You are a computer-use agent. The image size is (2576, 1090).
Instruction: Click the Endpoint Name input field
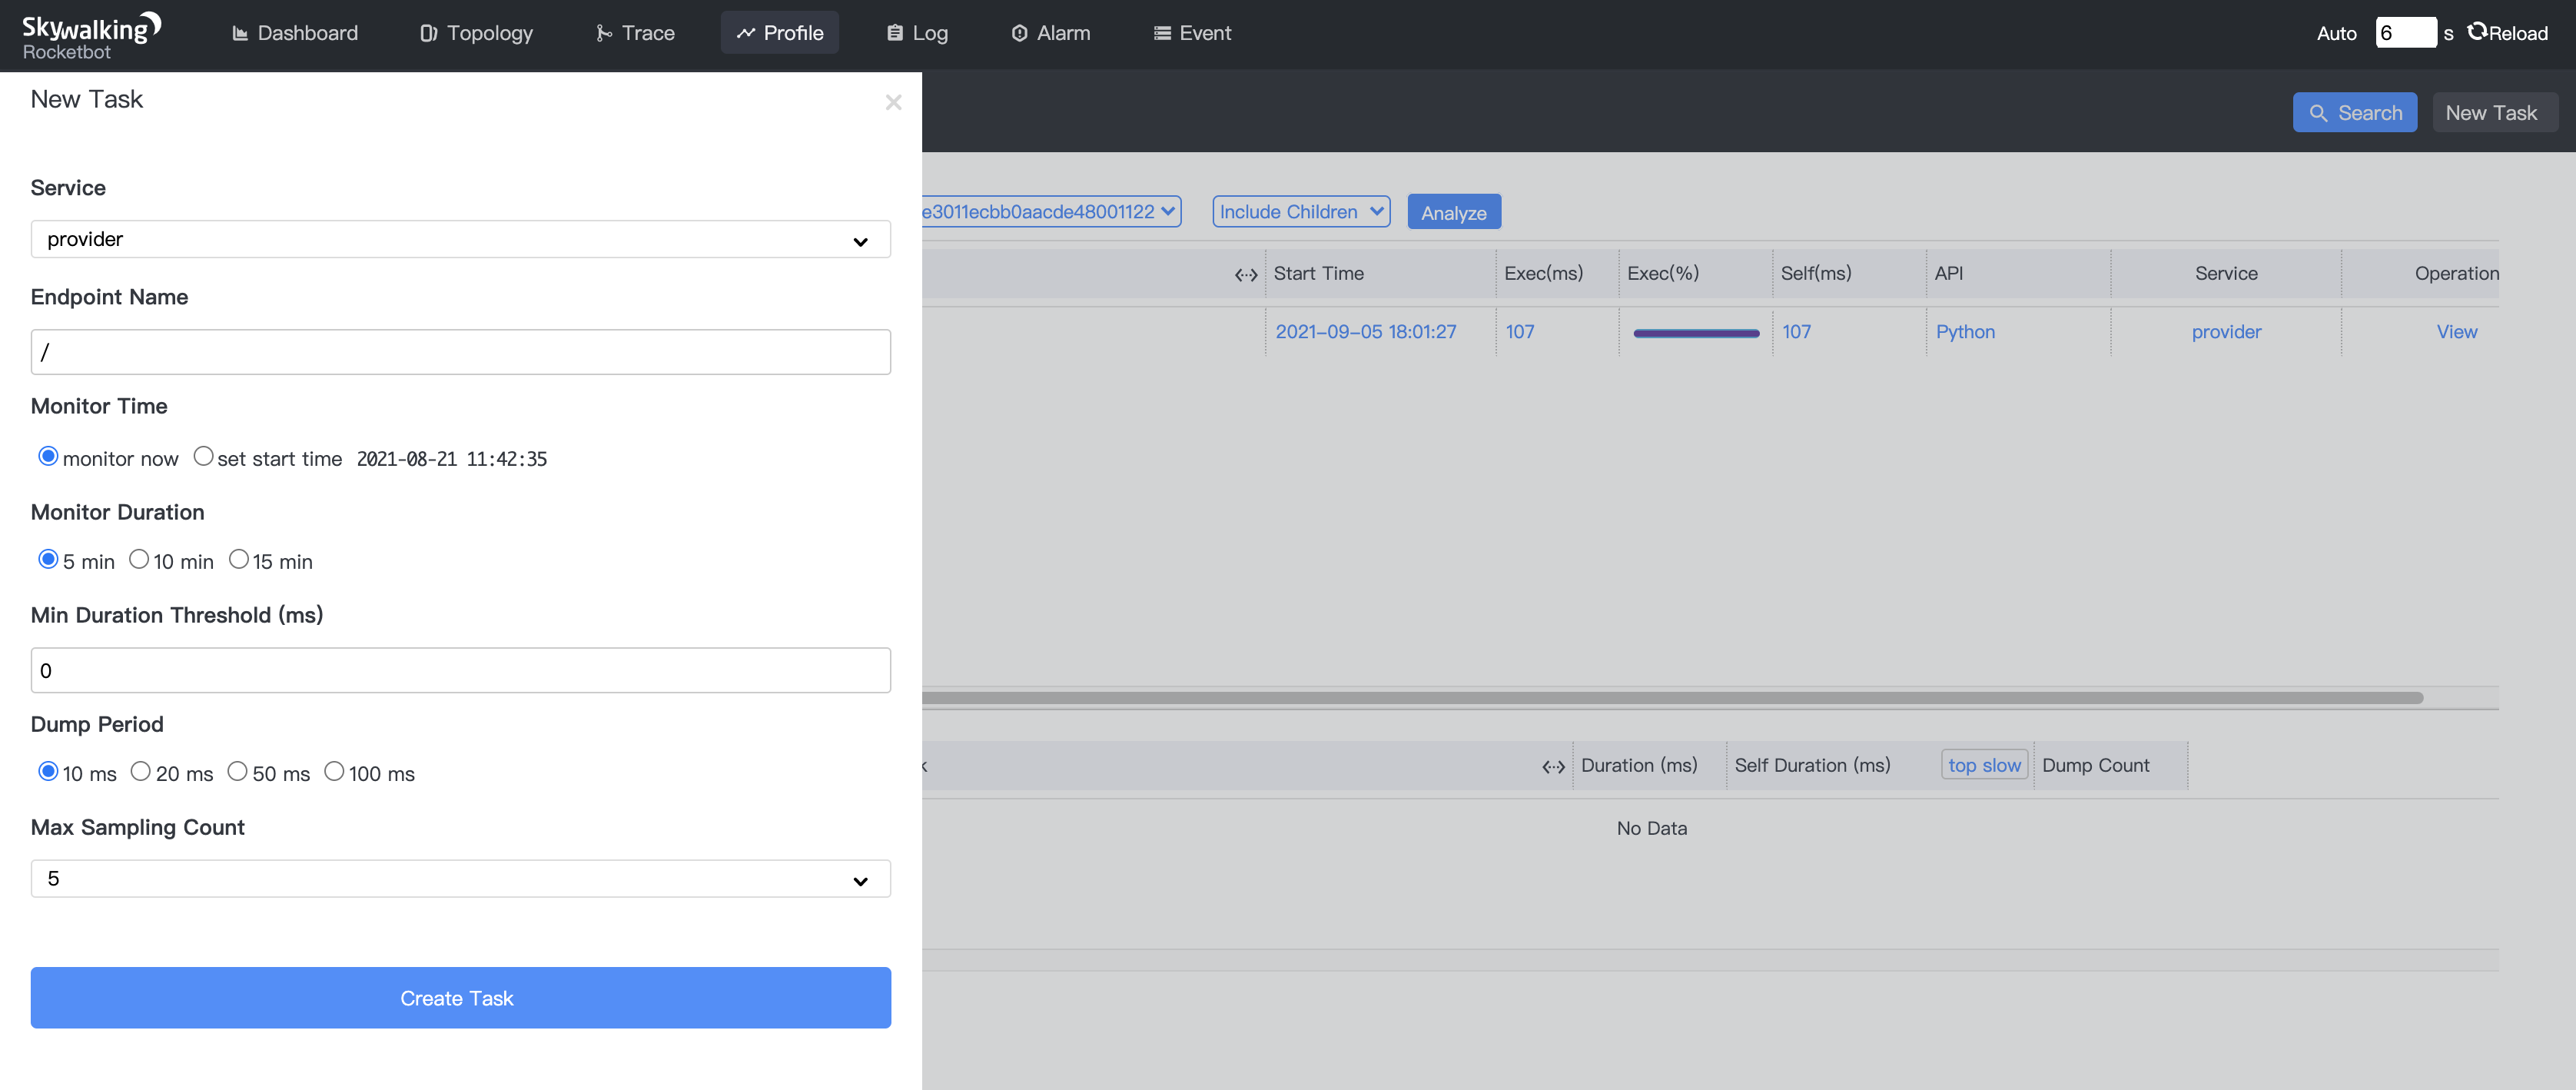point(460,352)
